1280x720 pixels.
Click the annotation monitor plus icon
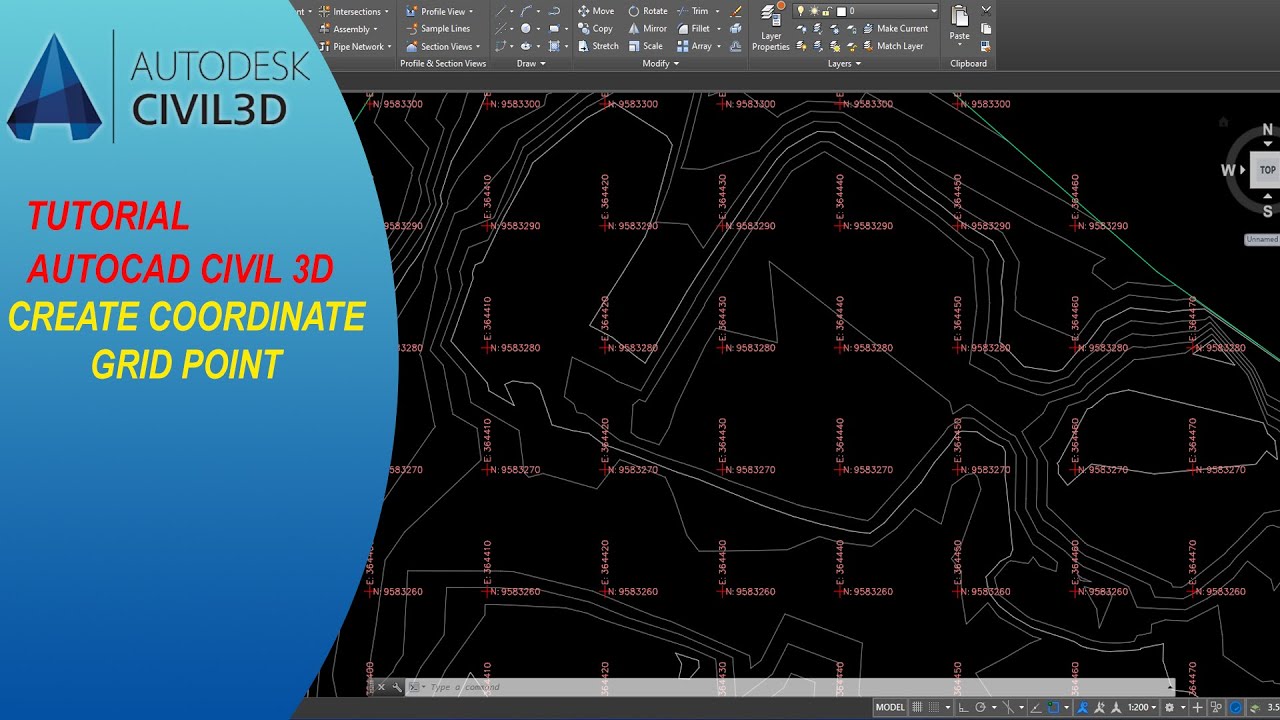(1197, 707)
